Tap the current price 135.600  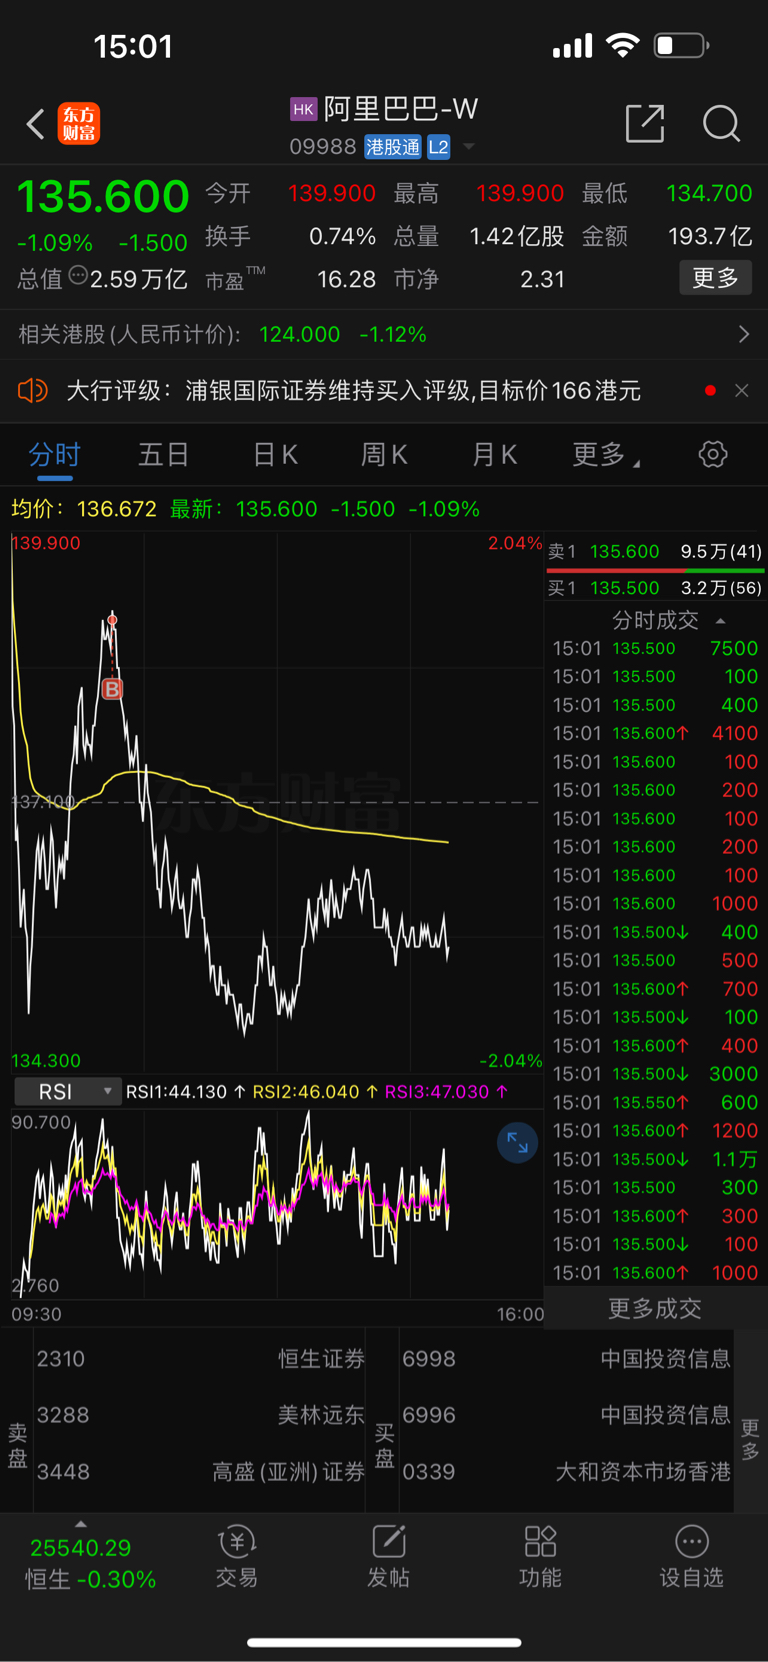coord(103,196)
